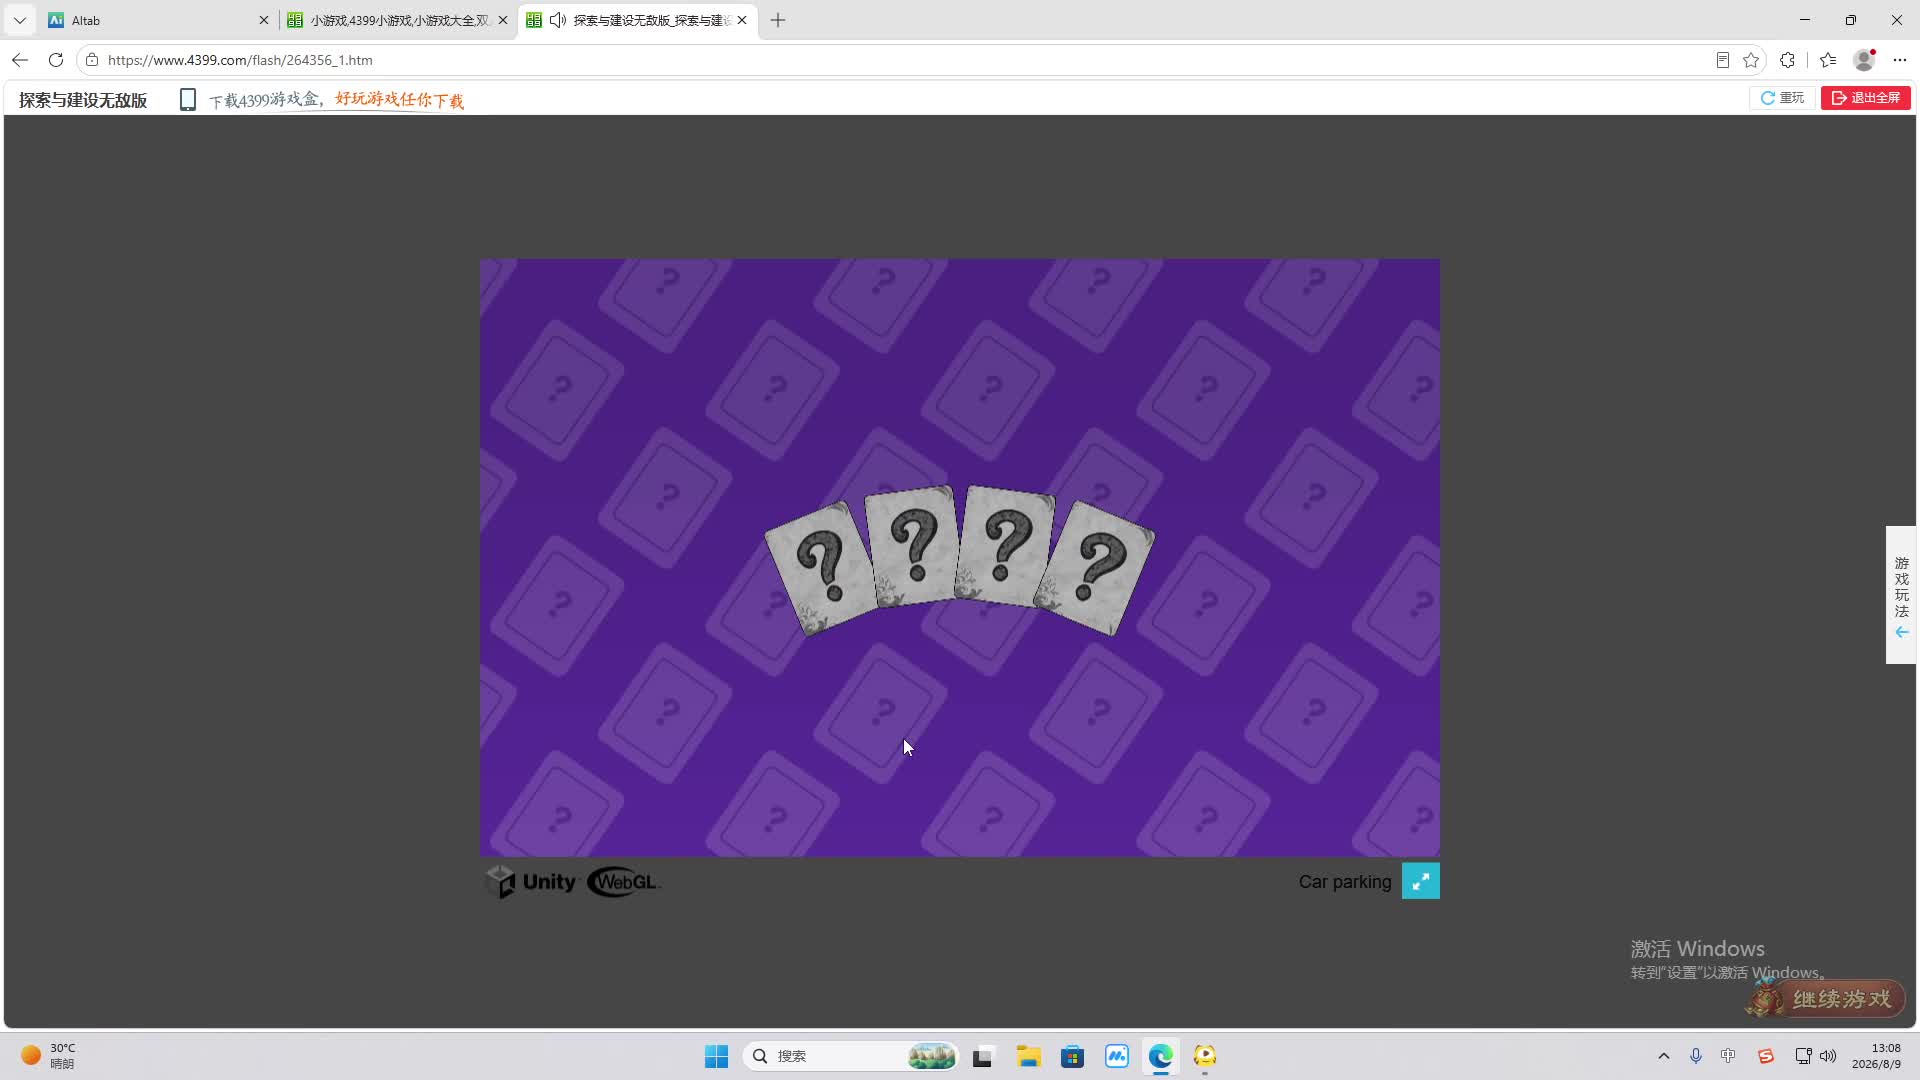1920x1080 pixels.
Task: Click the address bar URL field
Action: tap(900, 60)
